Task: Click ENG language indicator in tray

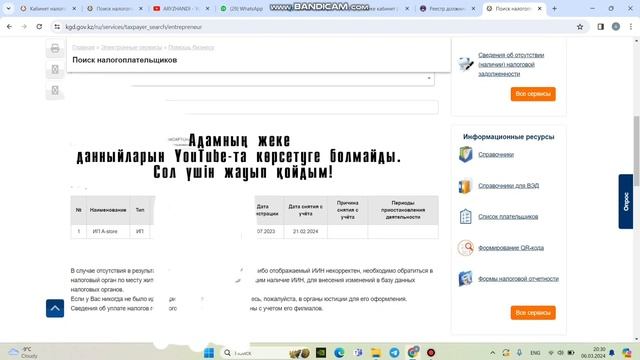Action: pos(535,353)
